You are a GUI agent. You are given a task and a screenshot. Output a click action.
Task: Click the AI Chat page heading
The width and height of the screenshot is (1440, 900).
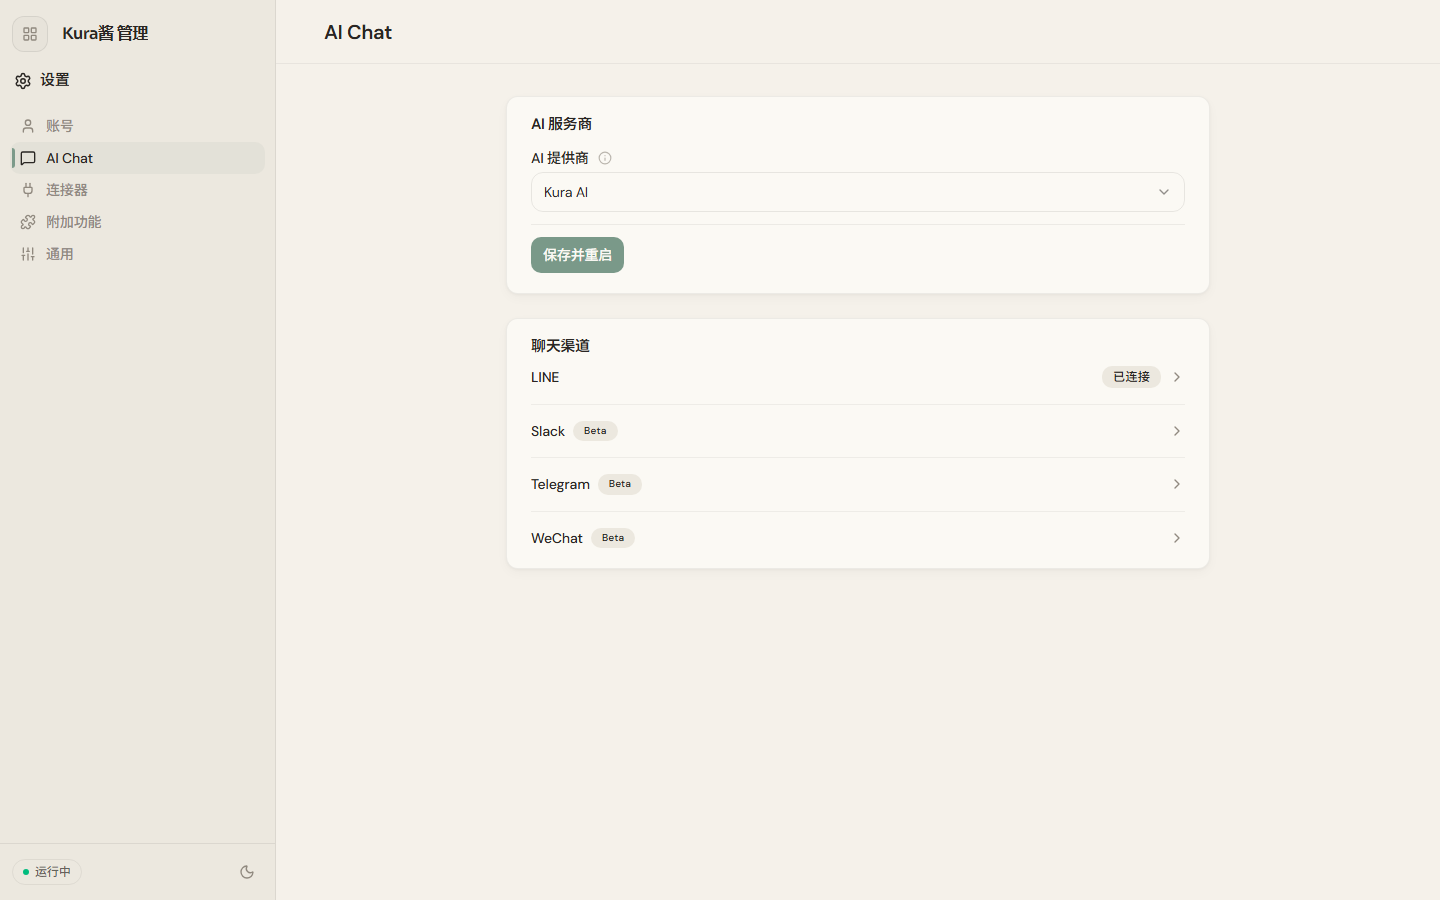pos(358,32)
